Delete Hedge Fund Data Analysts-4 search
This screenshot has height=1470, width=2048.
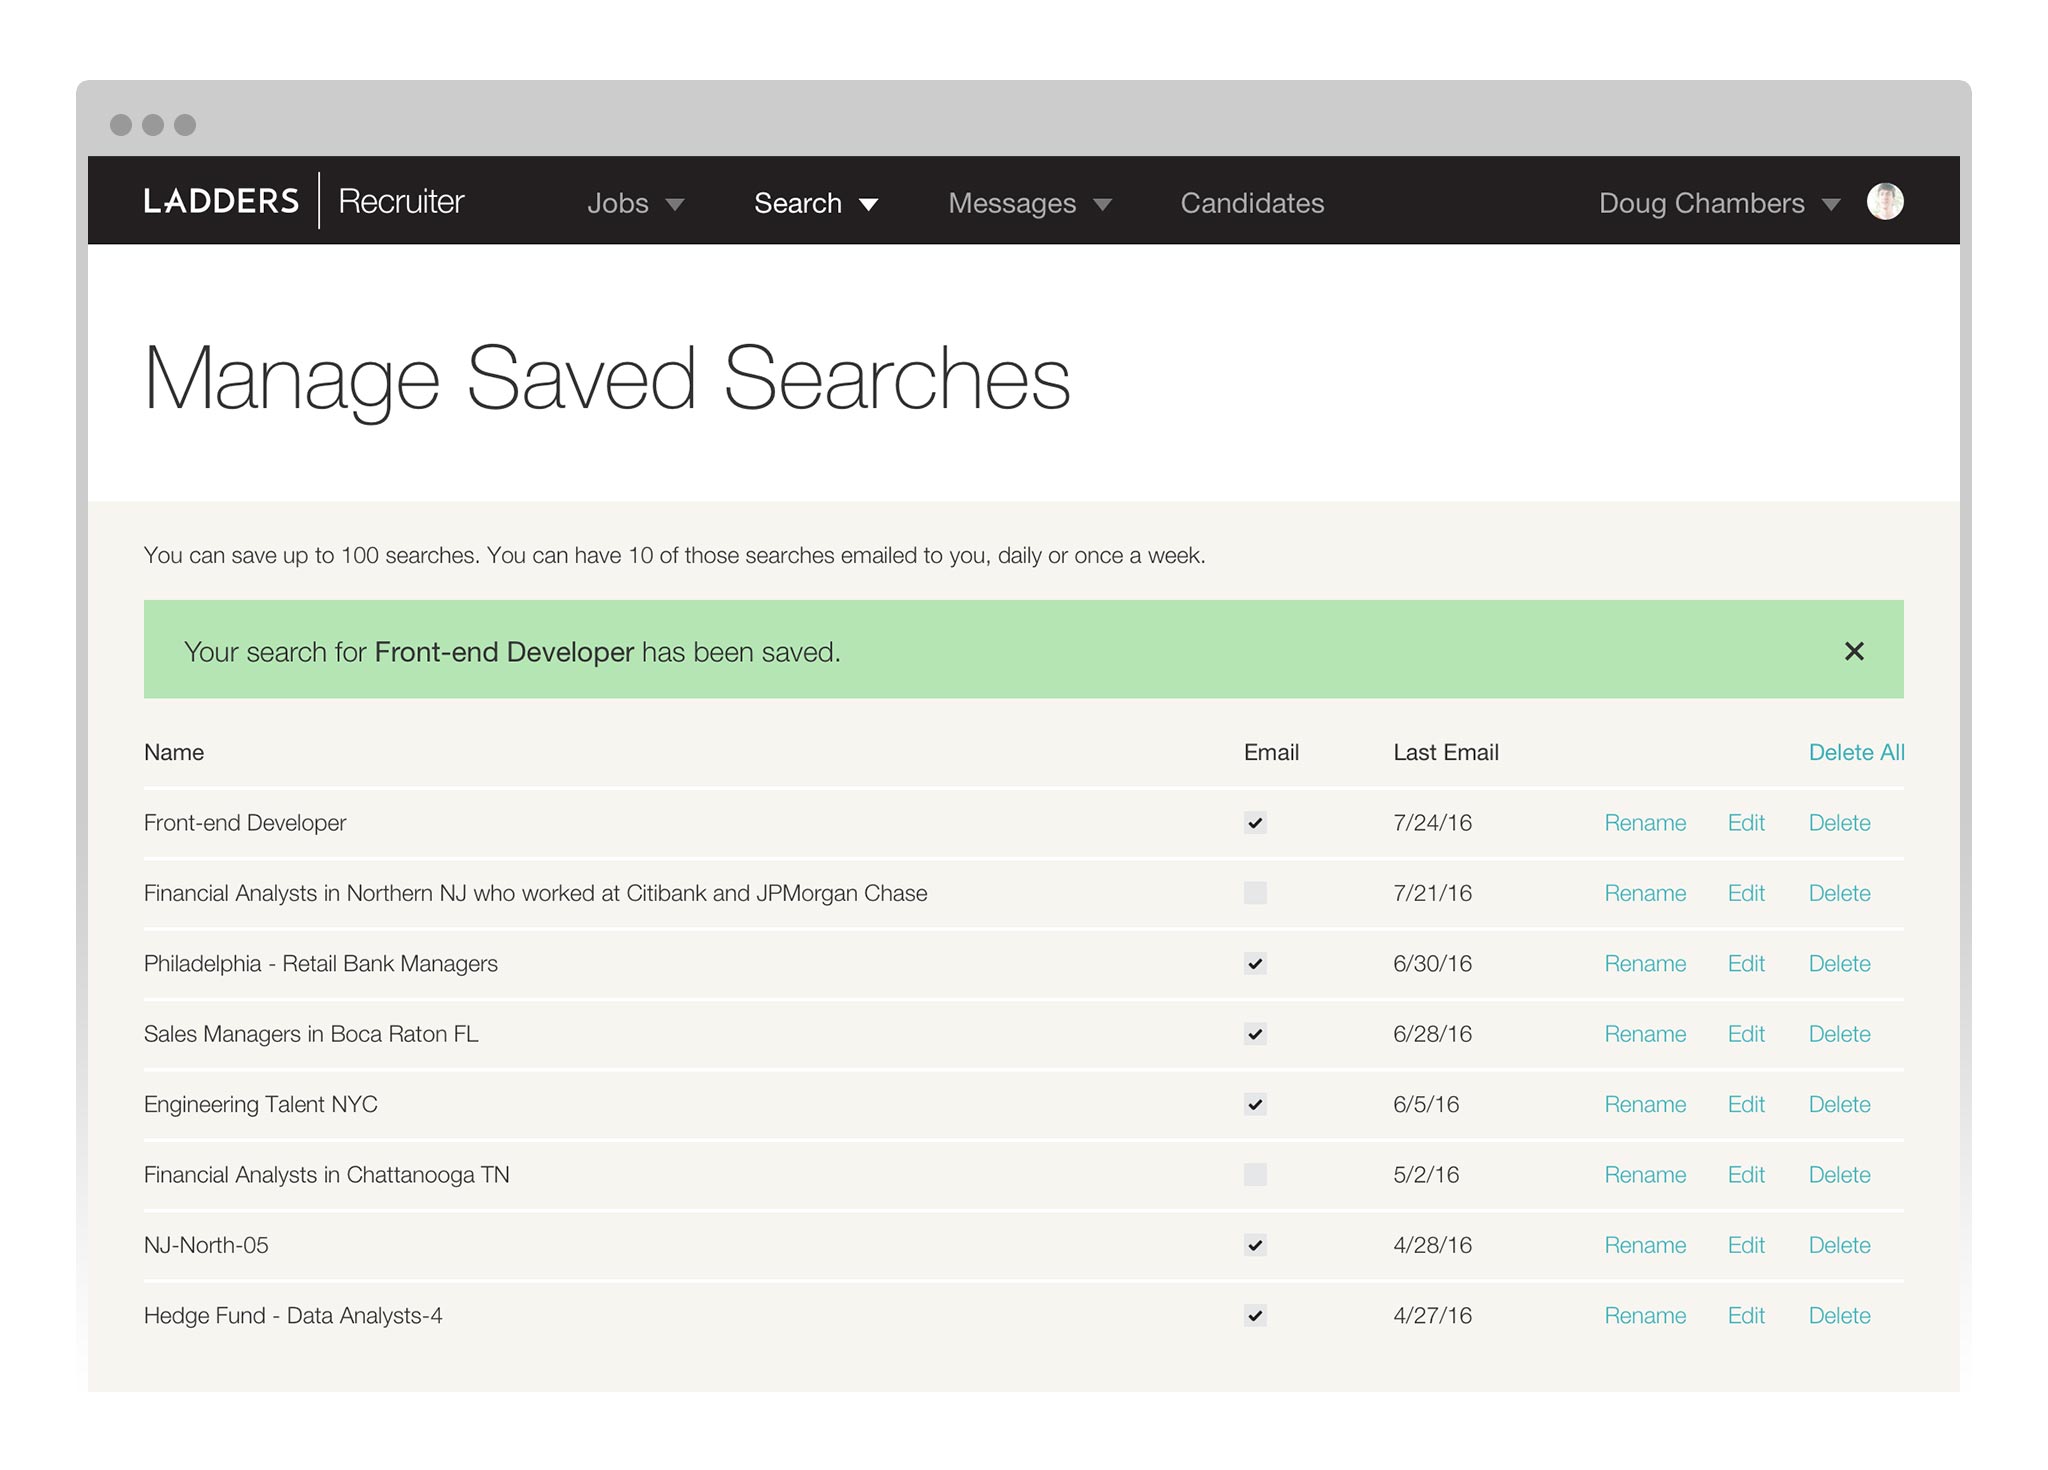coord(1838,1316)
